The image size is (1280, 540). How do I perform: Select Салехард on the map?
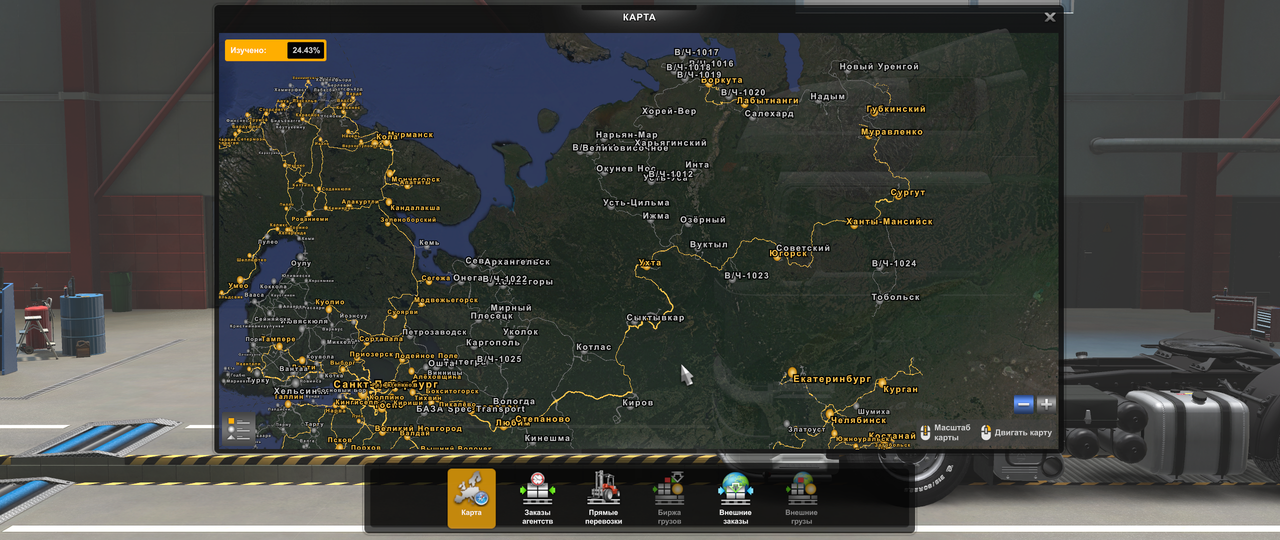click(770, 114)
